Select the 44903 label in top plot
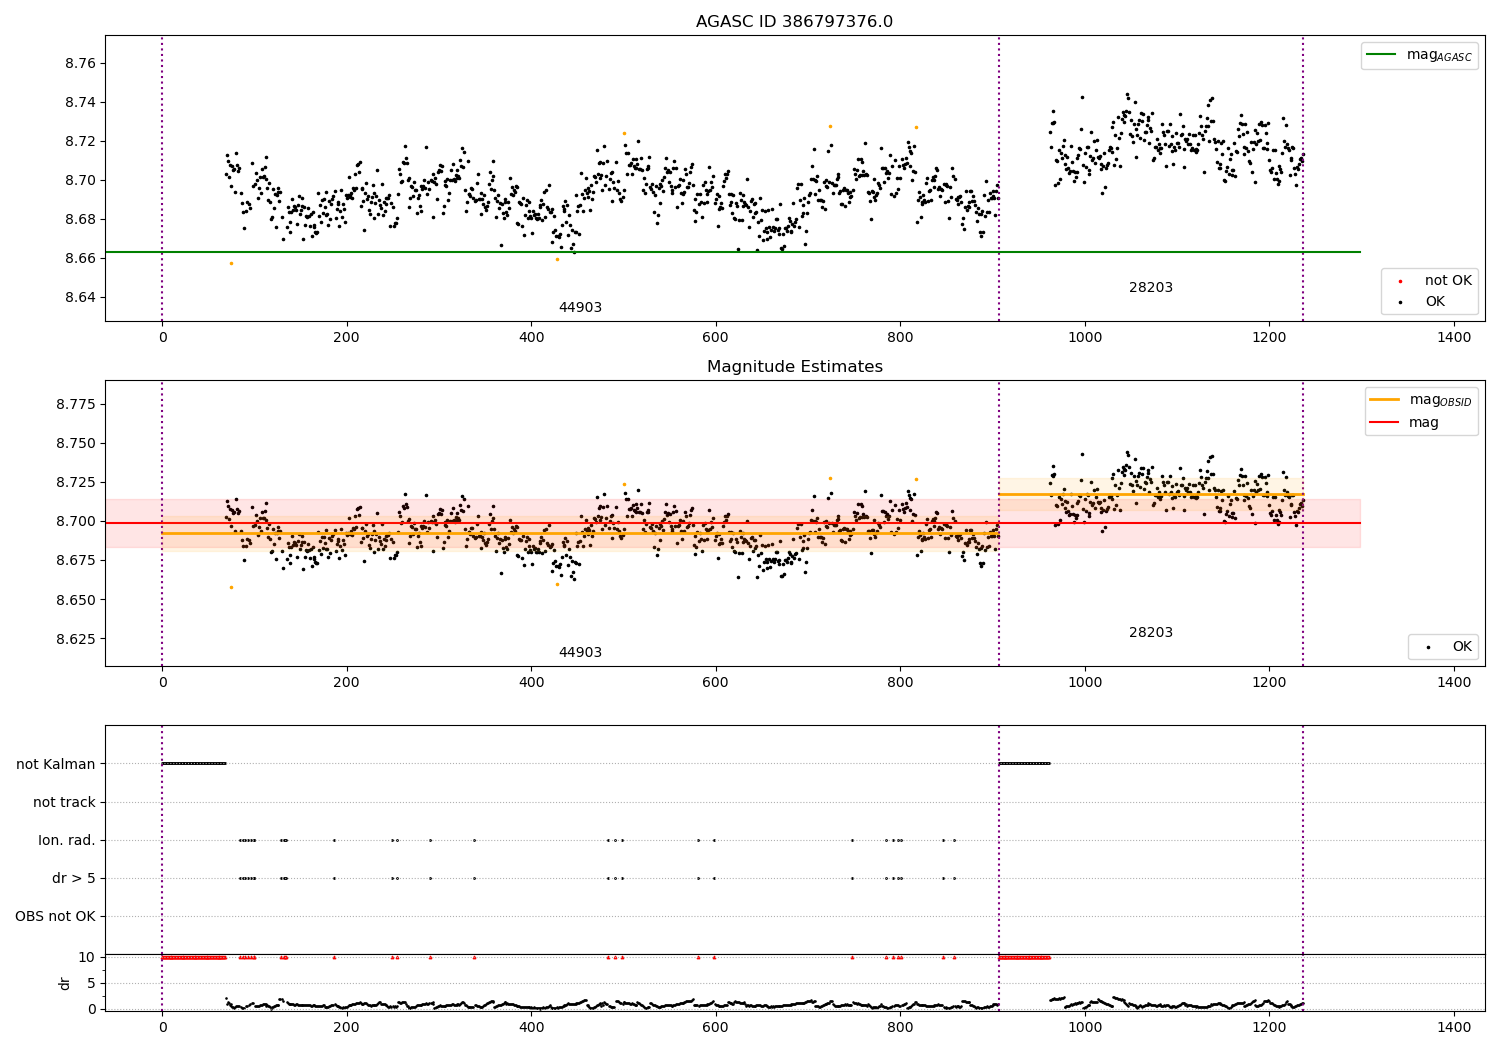The image size is (1500, 1050). (580, 308)
